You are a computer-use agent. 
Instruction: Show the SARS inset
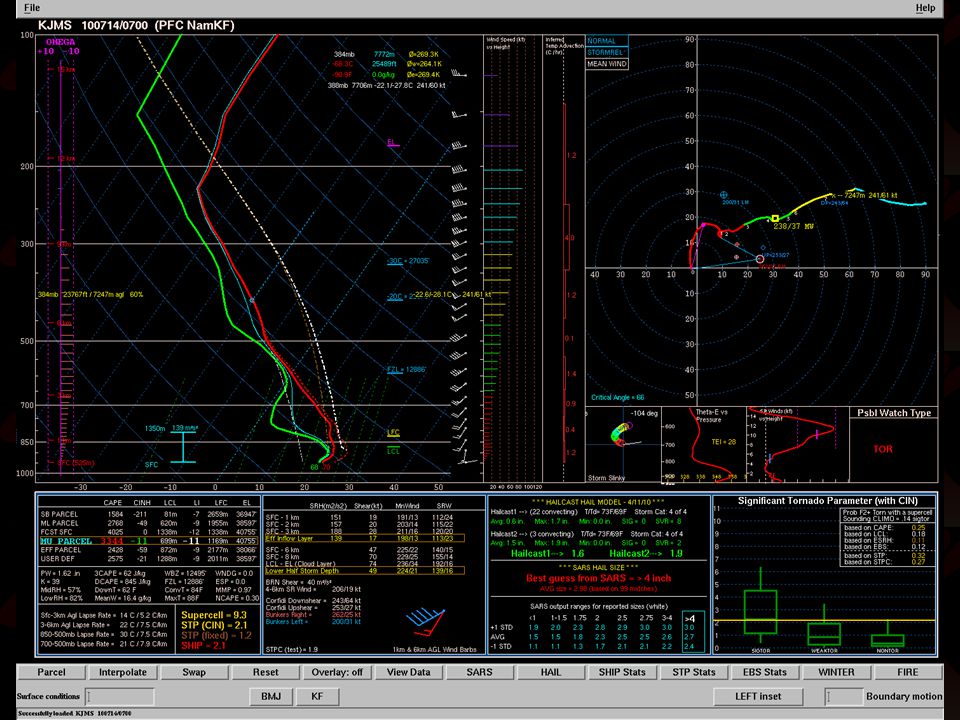coord(479,672)
